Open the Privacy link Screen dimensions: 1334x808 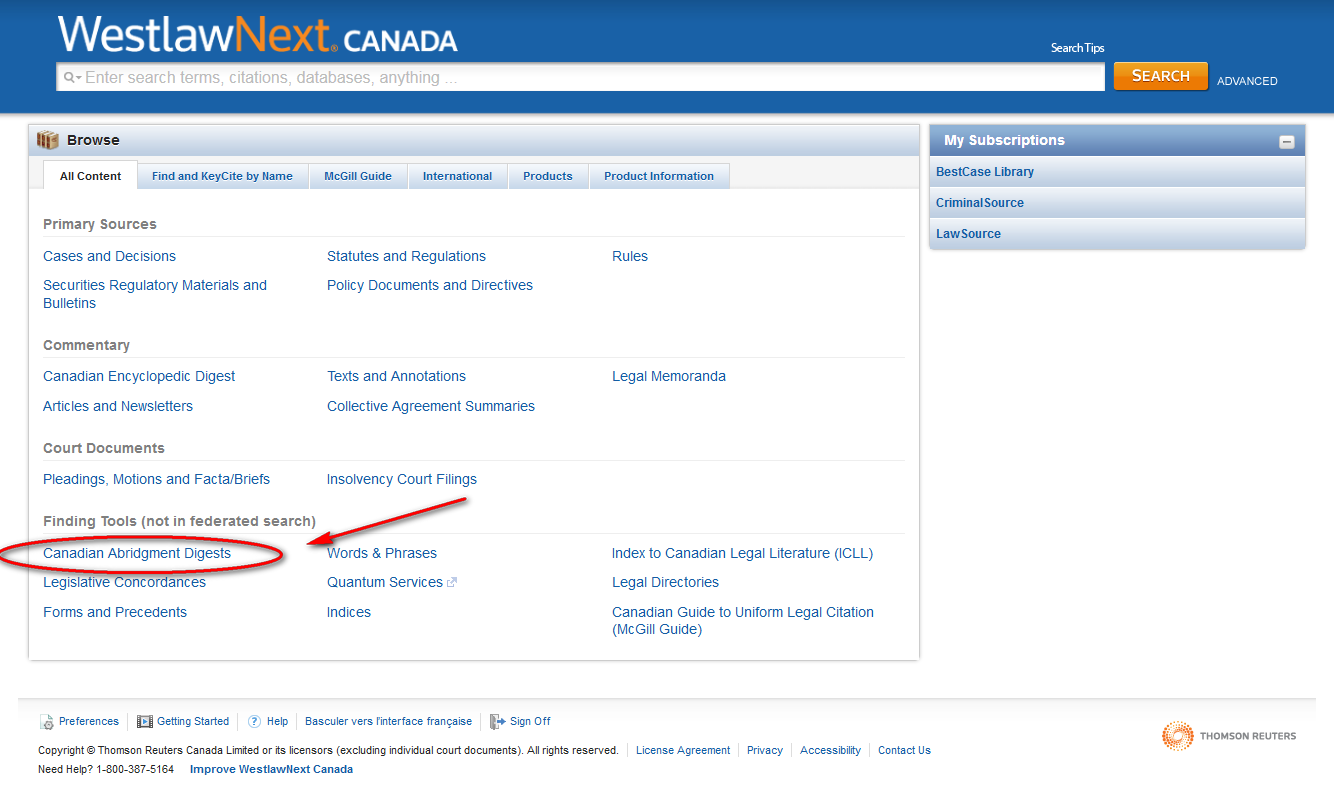765,750
